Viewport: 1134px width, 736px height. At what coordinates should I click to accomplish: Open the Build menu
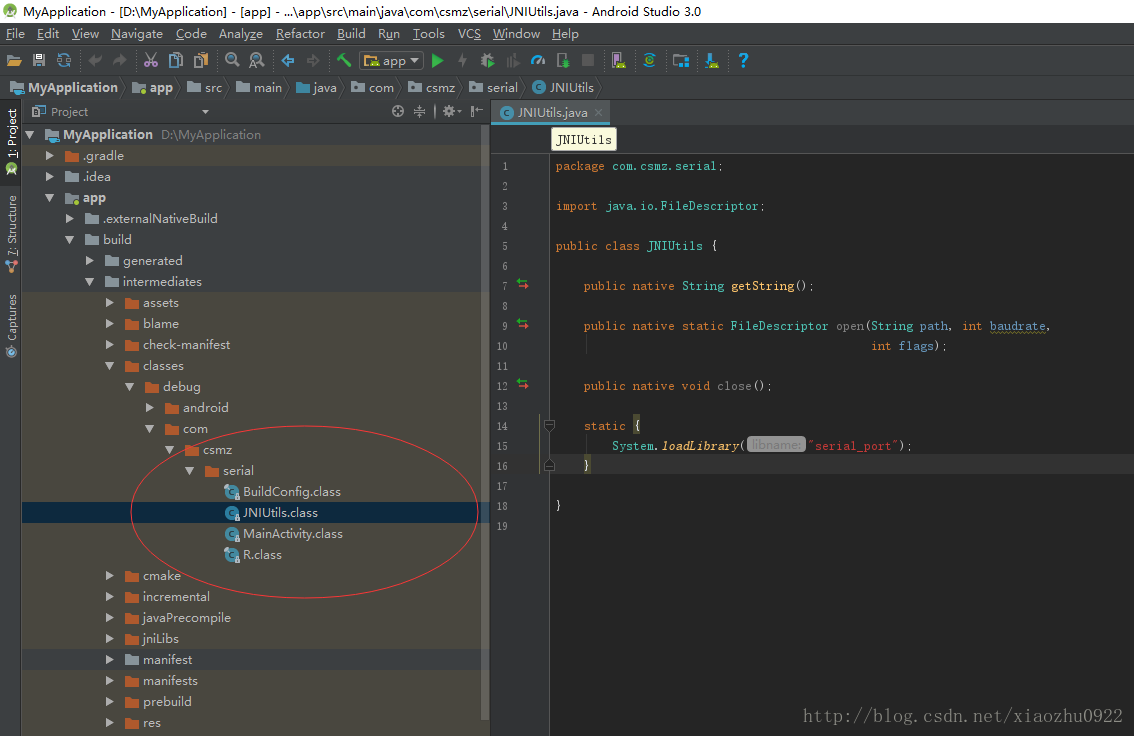(351, 34)
